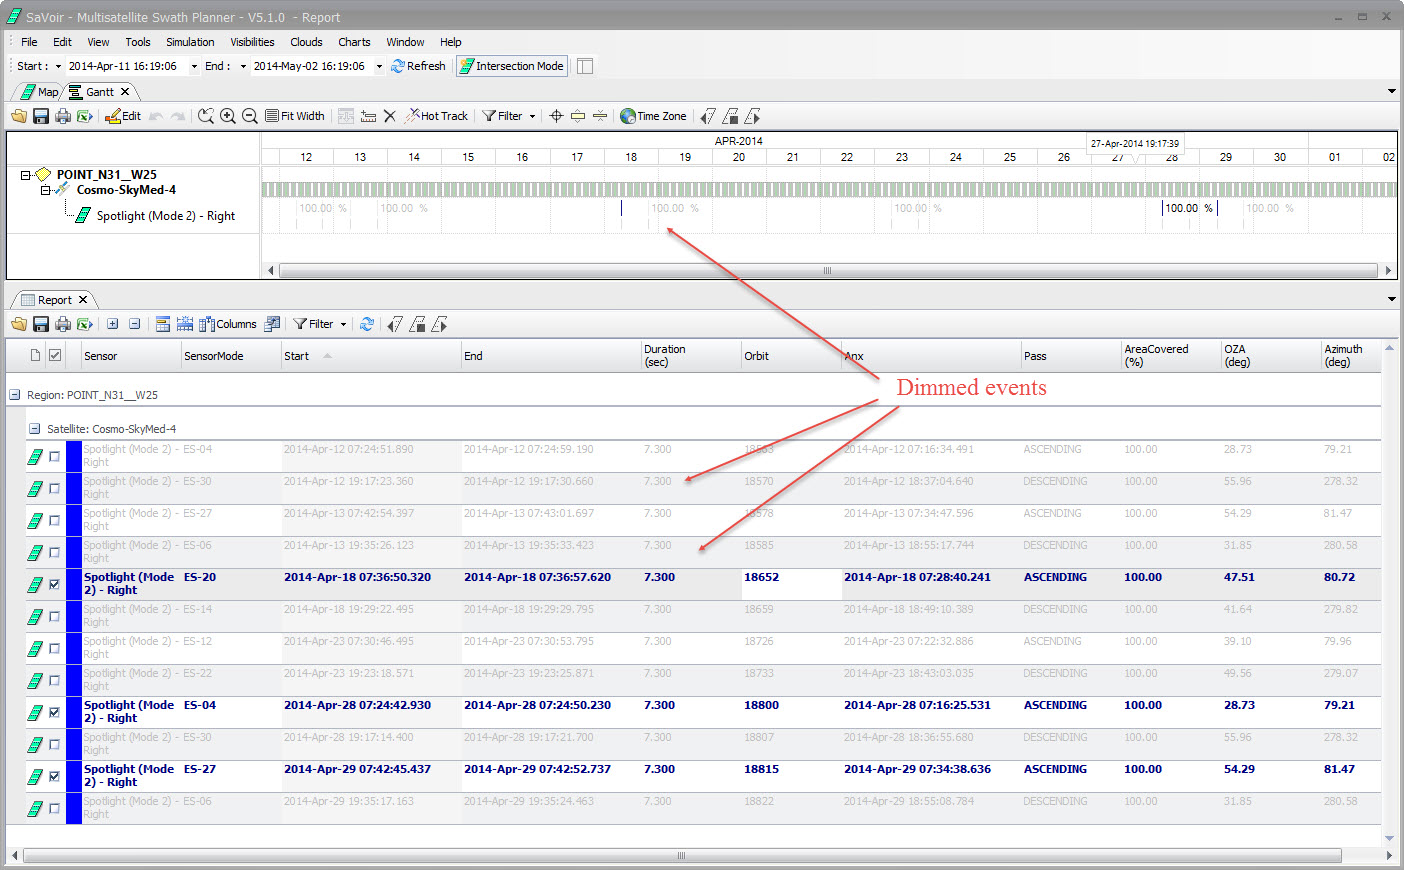Uncheck the ES-20 event on 2014-Apr-18

[55, 584]
